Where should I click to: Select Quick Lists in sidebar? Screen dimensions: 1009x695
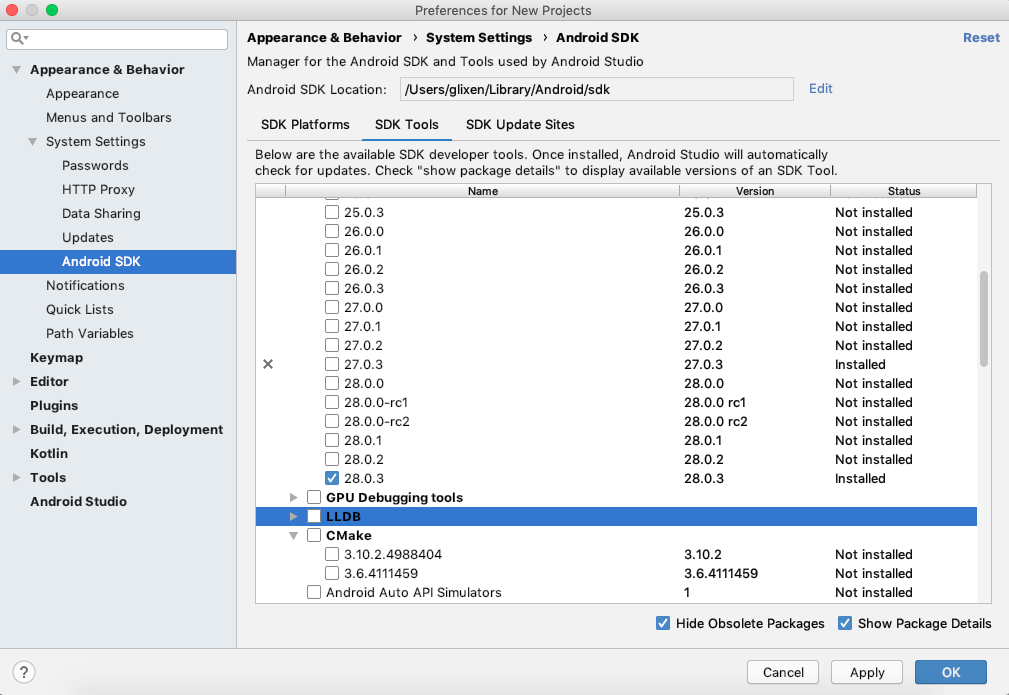point(80,310)
